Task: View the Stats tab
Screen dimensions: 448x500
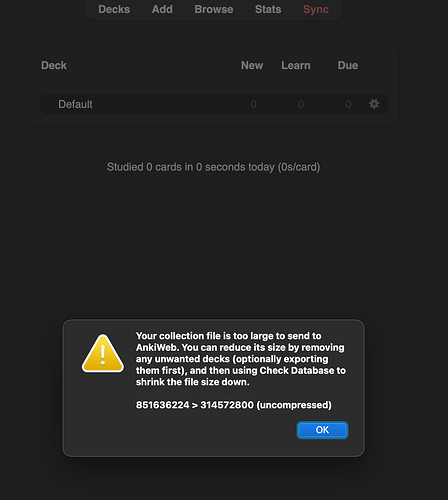Action: [268, 9]
